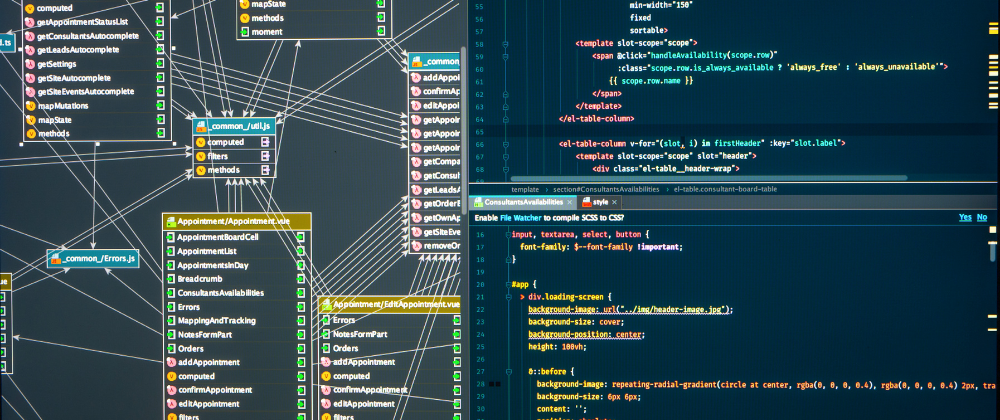Open the style editor tab
Image resolution: width=1000 pixels, height=420 pixels.
coord(599,202)
